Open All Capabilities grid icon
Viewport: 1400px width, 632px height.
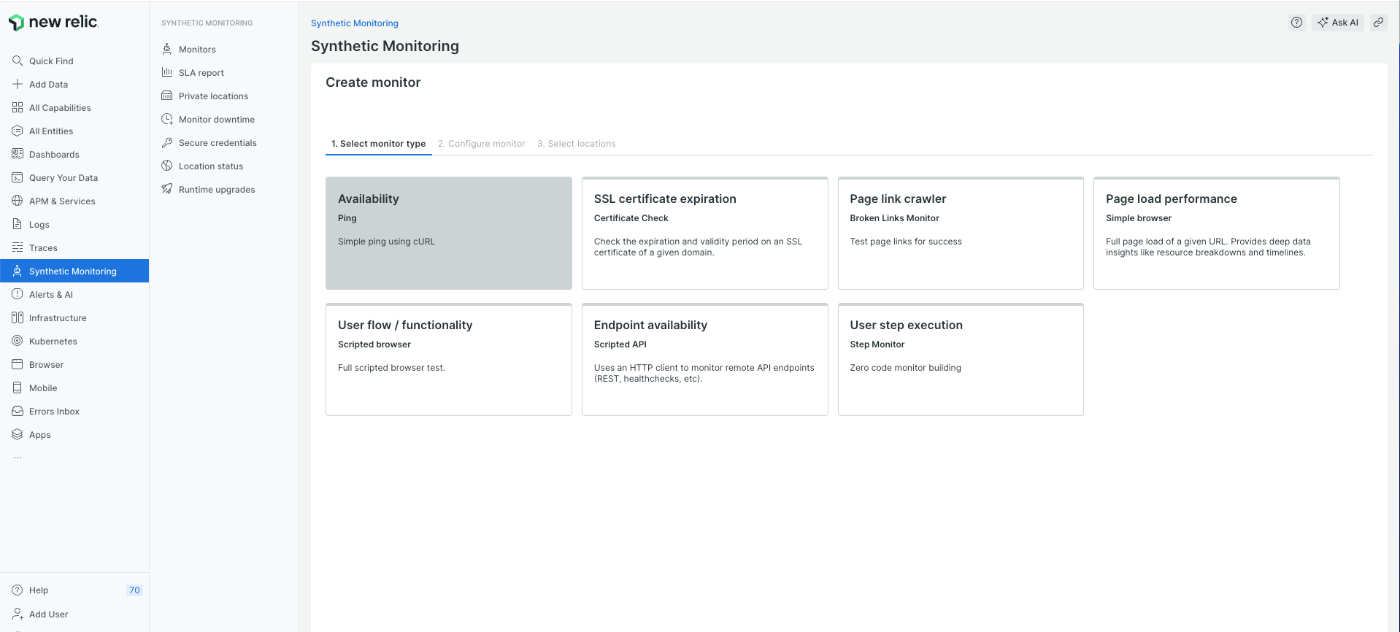(17, 107)
